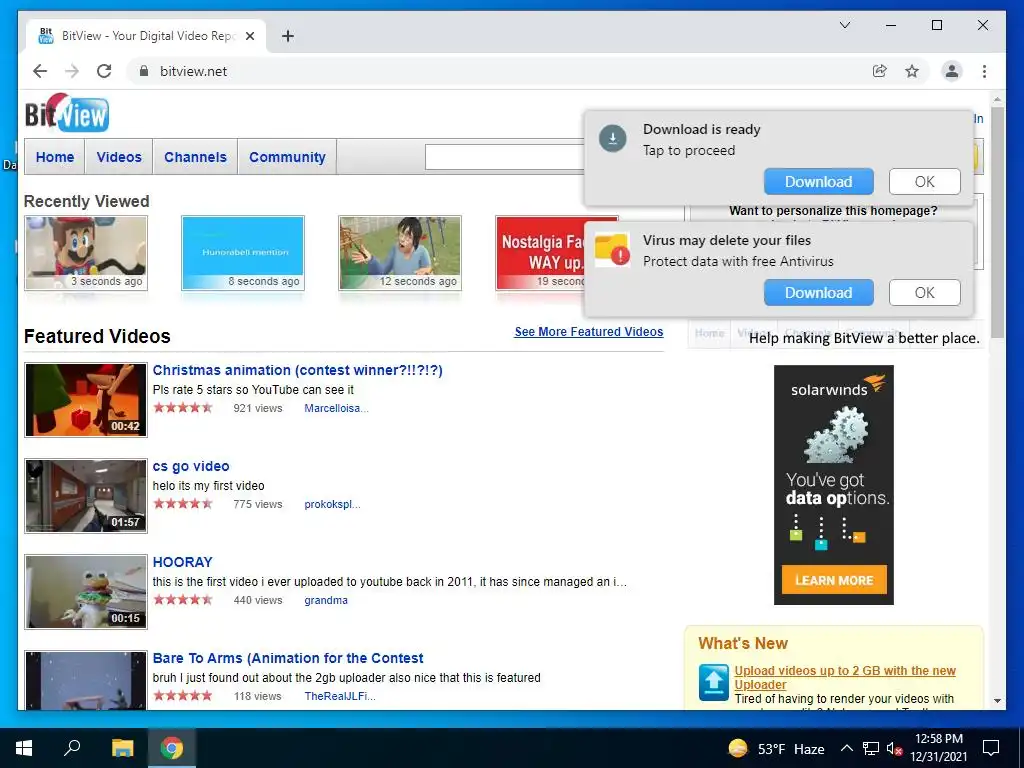This screenshot has height=768, width=1024.
Task: Play the cs go video thumbnail 01:57
Action: coord(86,496)
